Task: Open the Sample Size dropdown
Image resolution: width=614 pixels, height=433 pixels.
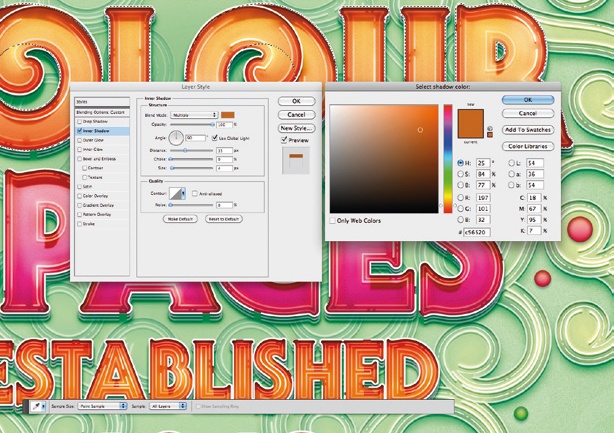Action: pyautogui.click(x=104, y=406)
